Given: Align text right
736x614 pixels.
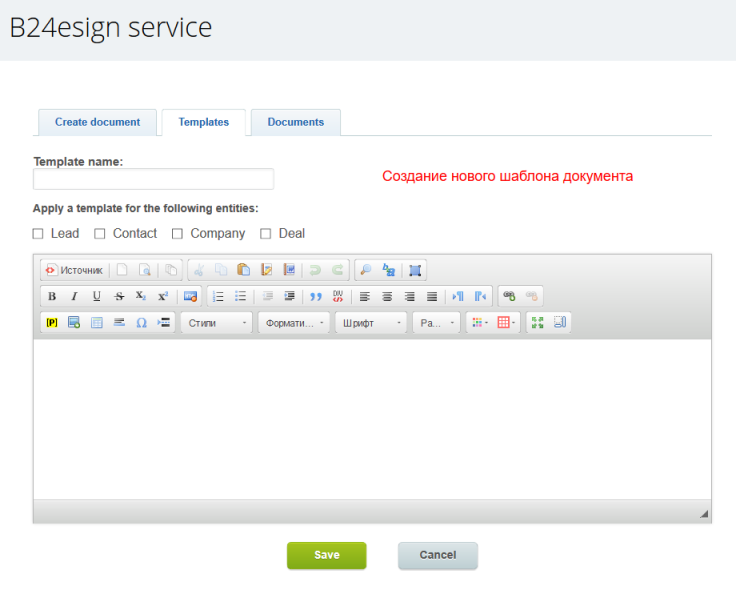Looking at the screenshot, I should [x=410, y=296].
